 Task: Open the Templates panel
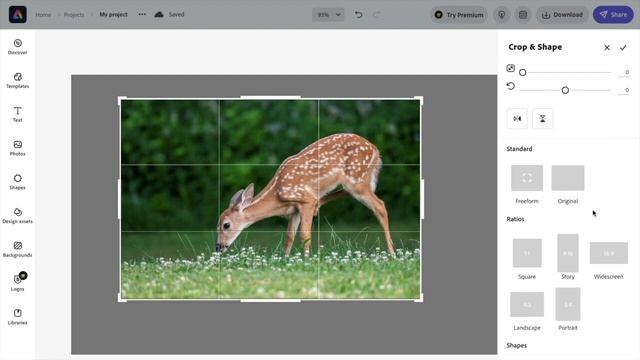18,80
